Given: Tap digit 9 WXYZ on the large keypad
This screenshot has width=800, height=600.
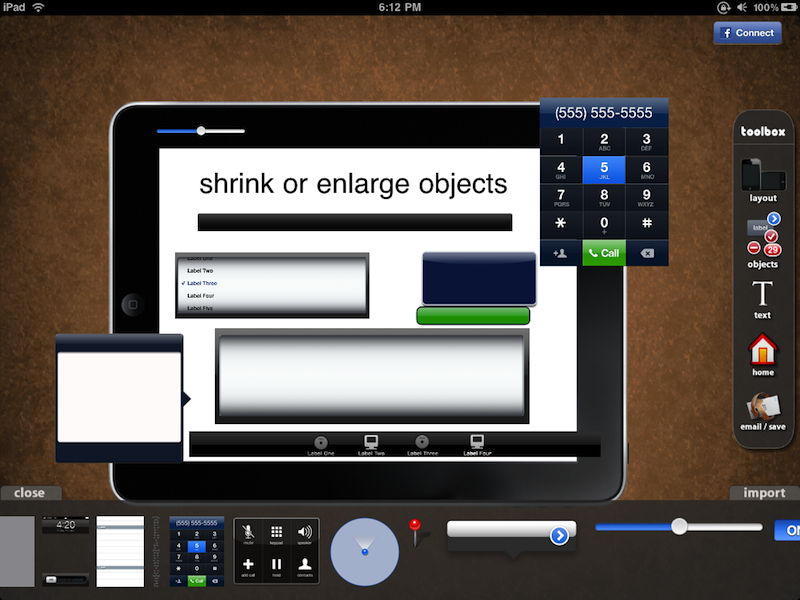Looking at the screenshot, I should 646,197.
